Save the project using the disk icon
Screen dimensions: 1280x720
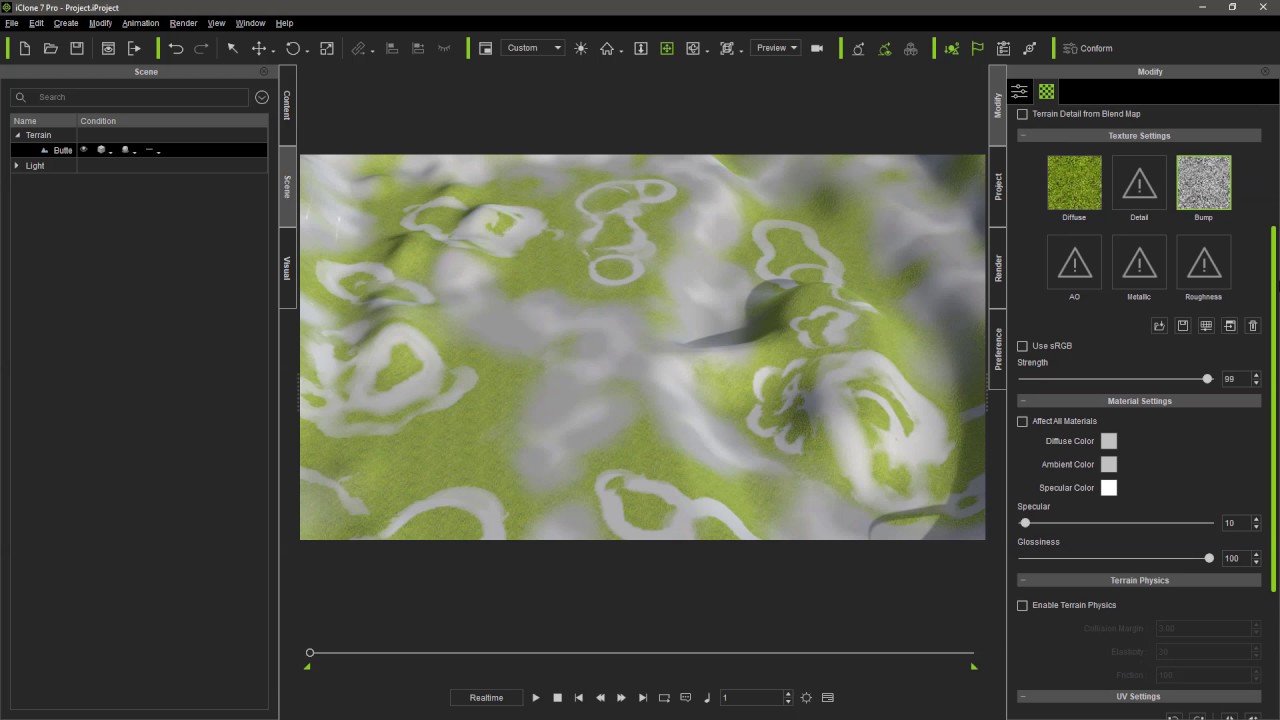tap(77, 48)
